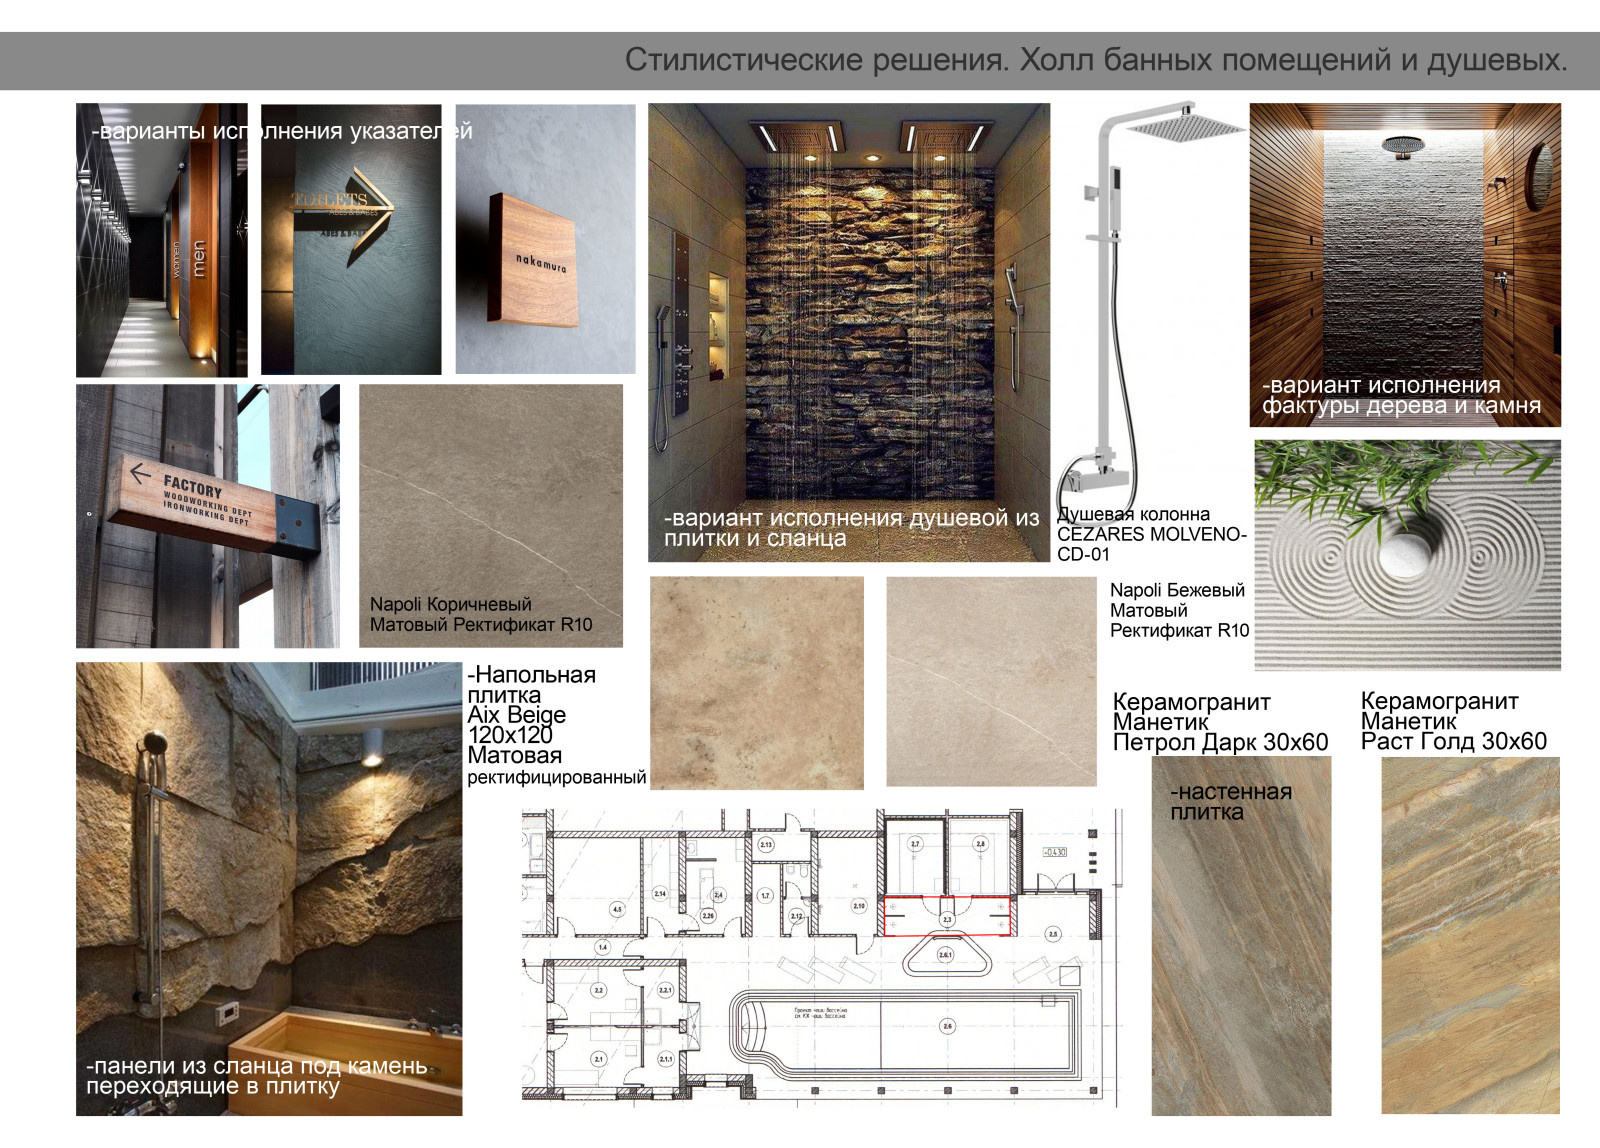
Task: Choose the Манетик Петрол Дарк tile swatch
Action: tap(1241, 950)
